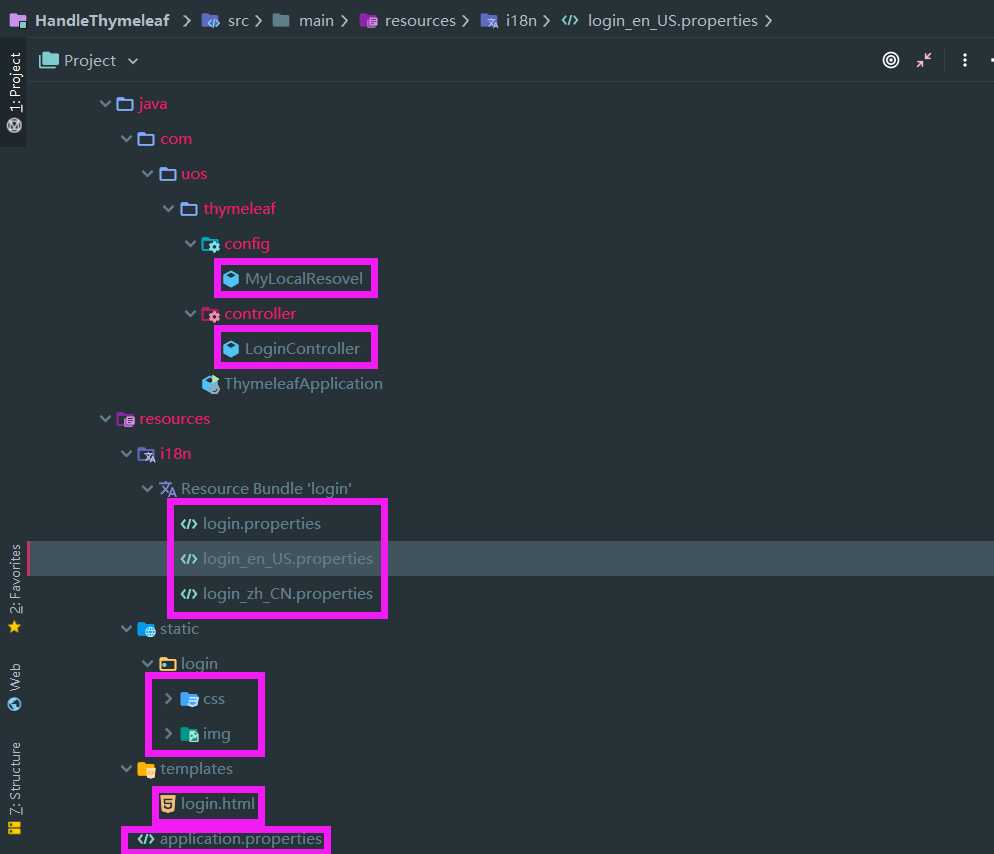The width and height of the screenshot is (994, 854).
Task: Collapse the i18n folder chevron
Action: click(x=126, y=453)
